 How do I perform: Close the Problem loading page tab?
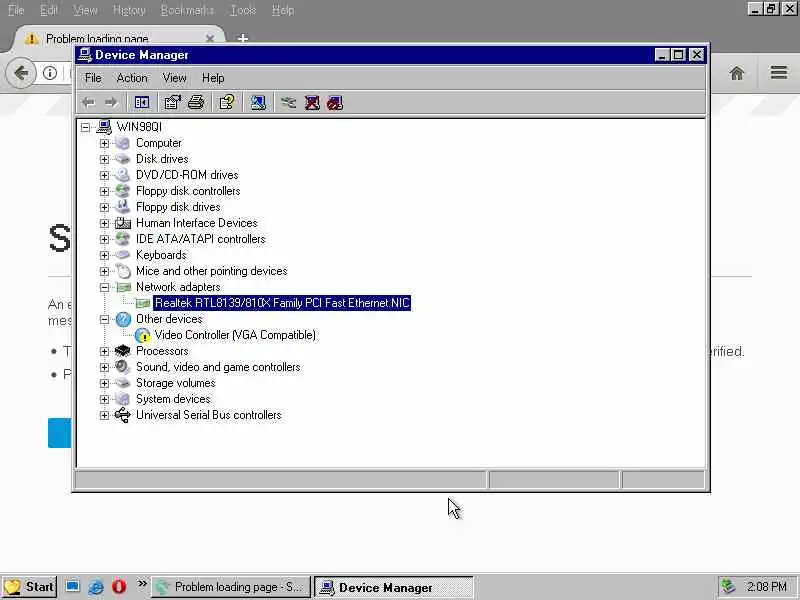pyautogui.click(x=210, y=38)
